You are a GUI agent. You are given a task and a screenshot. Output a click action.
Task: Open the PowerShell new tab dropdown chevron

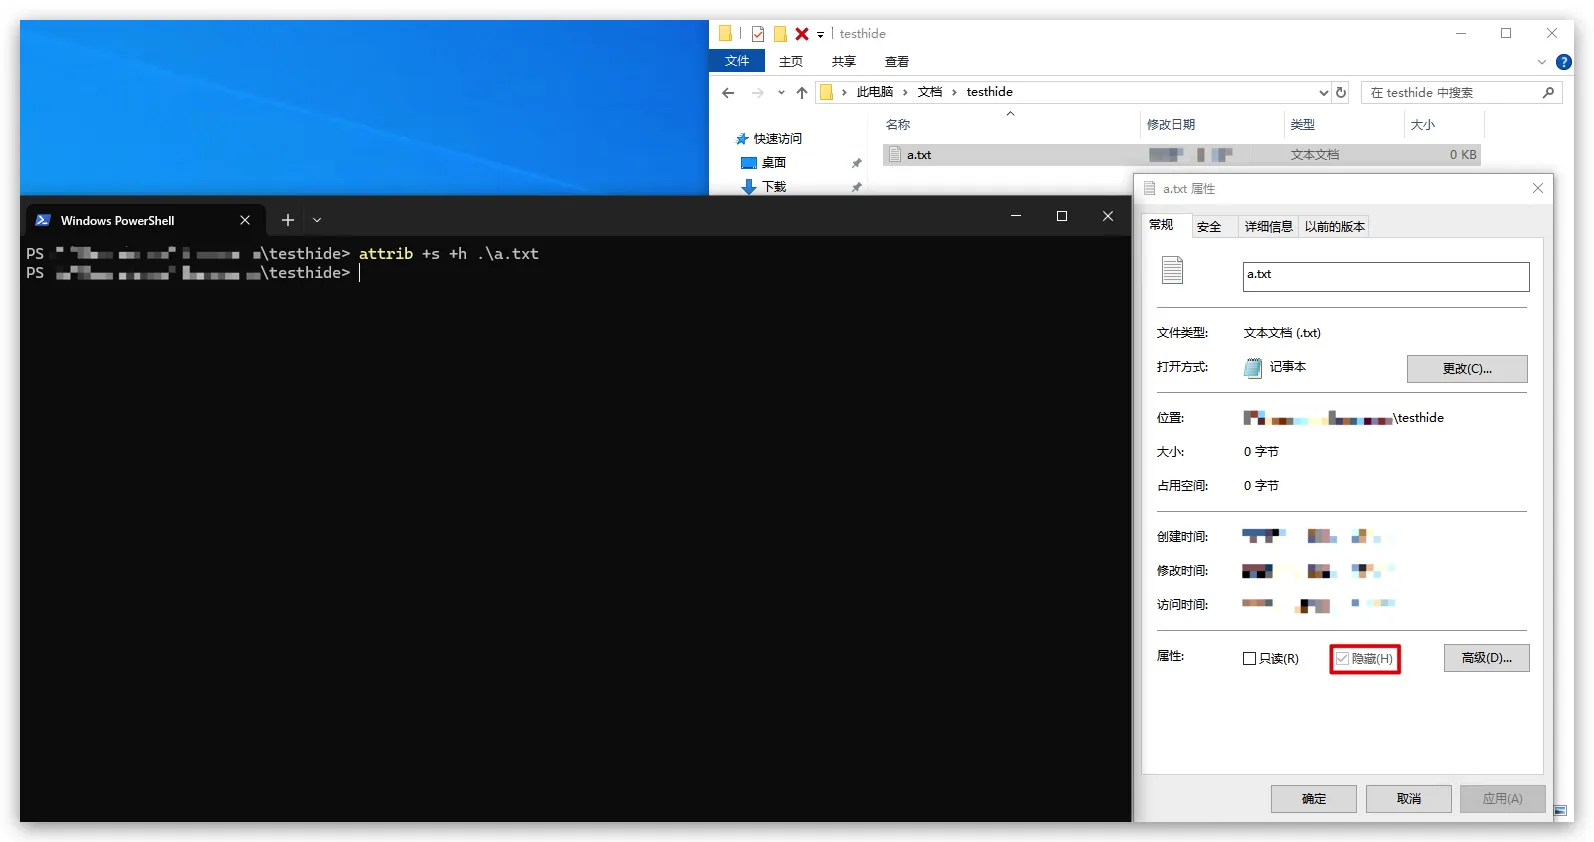(x=317, y=220)
